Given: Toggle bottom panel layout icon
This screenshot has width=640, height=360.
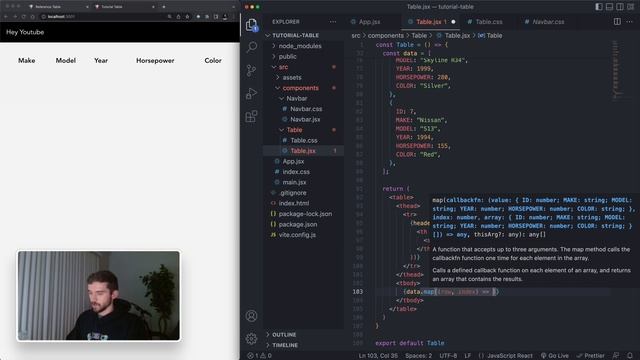Looking at the screenshot, I should pos(609,7).
